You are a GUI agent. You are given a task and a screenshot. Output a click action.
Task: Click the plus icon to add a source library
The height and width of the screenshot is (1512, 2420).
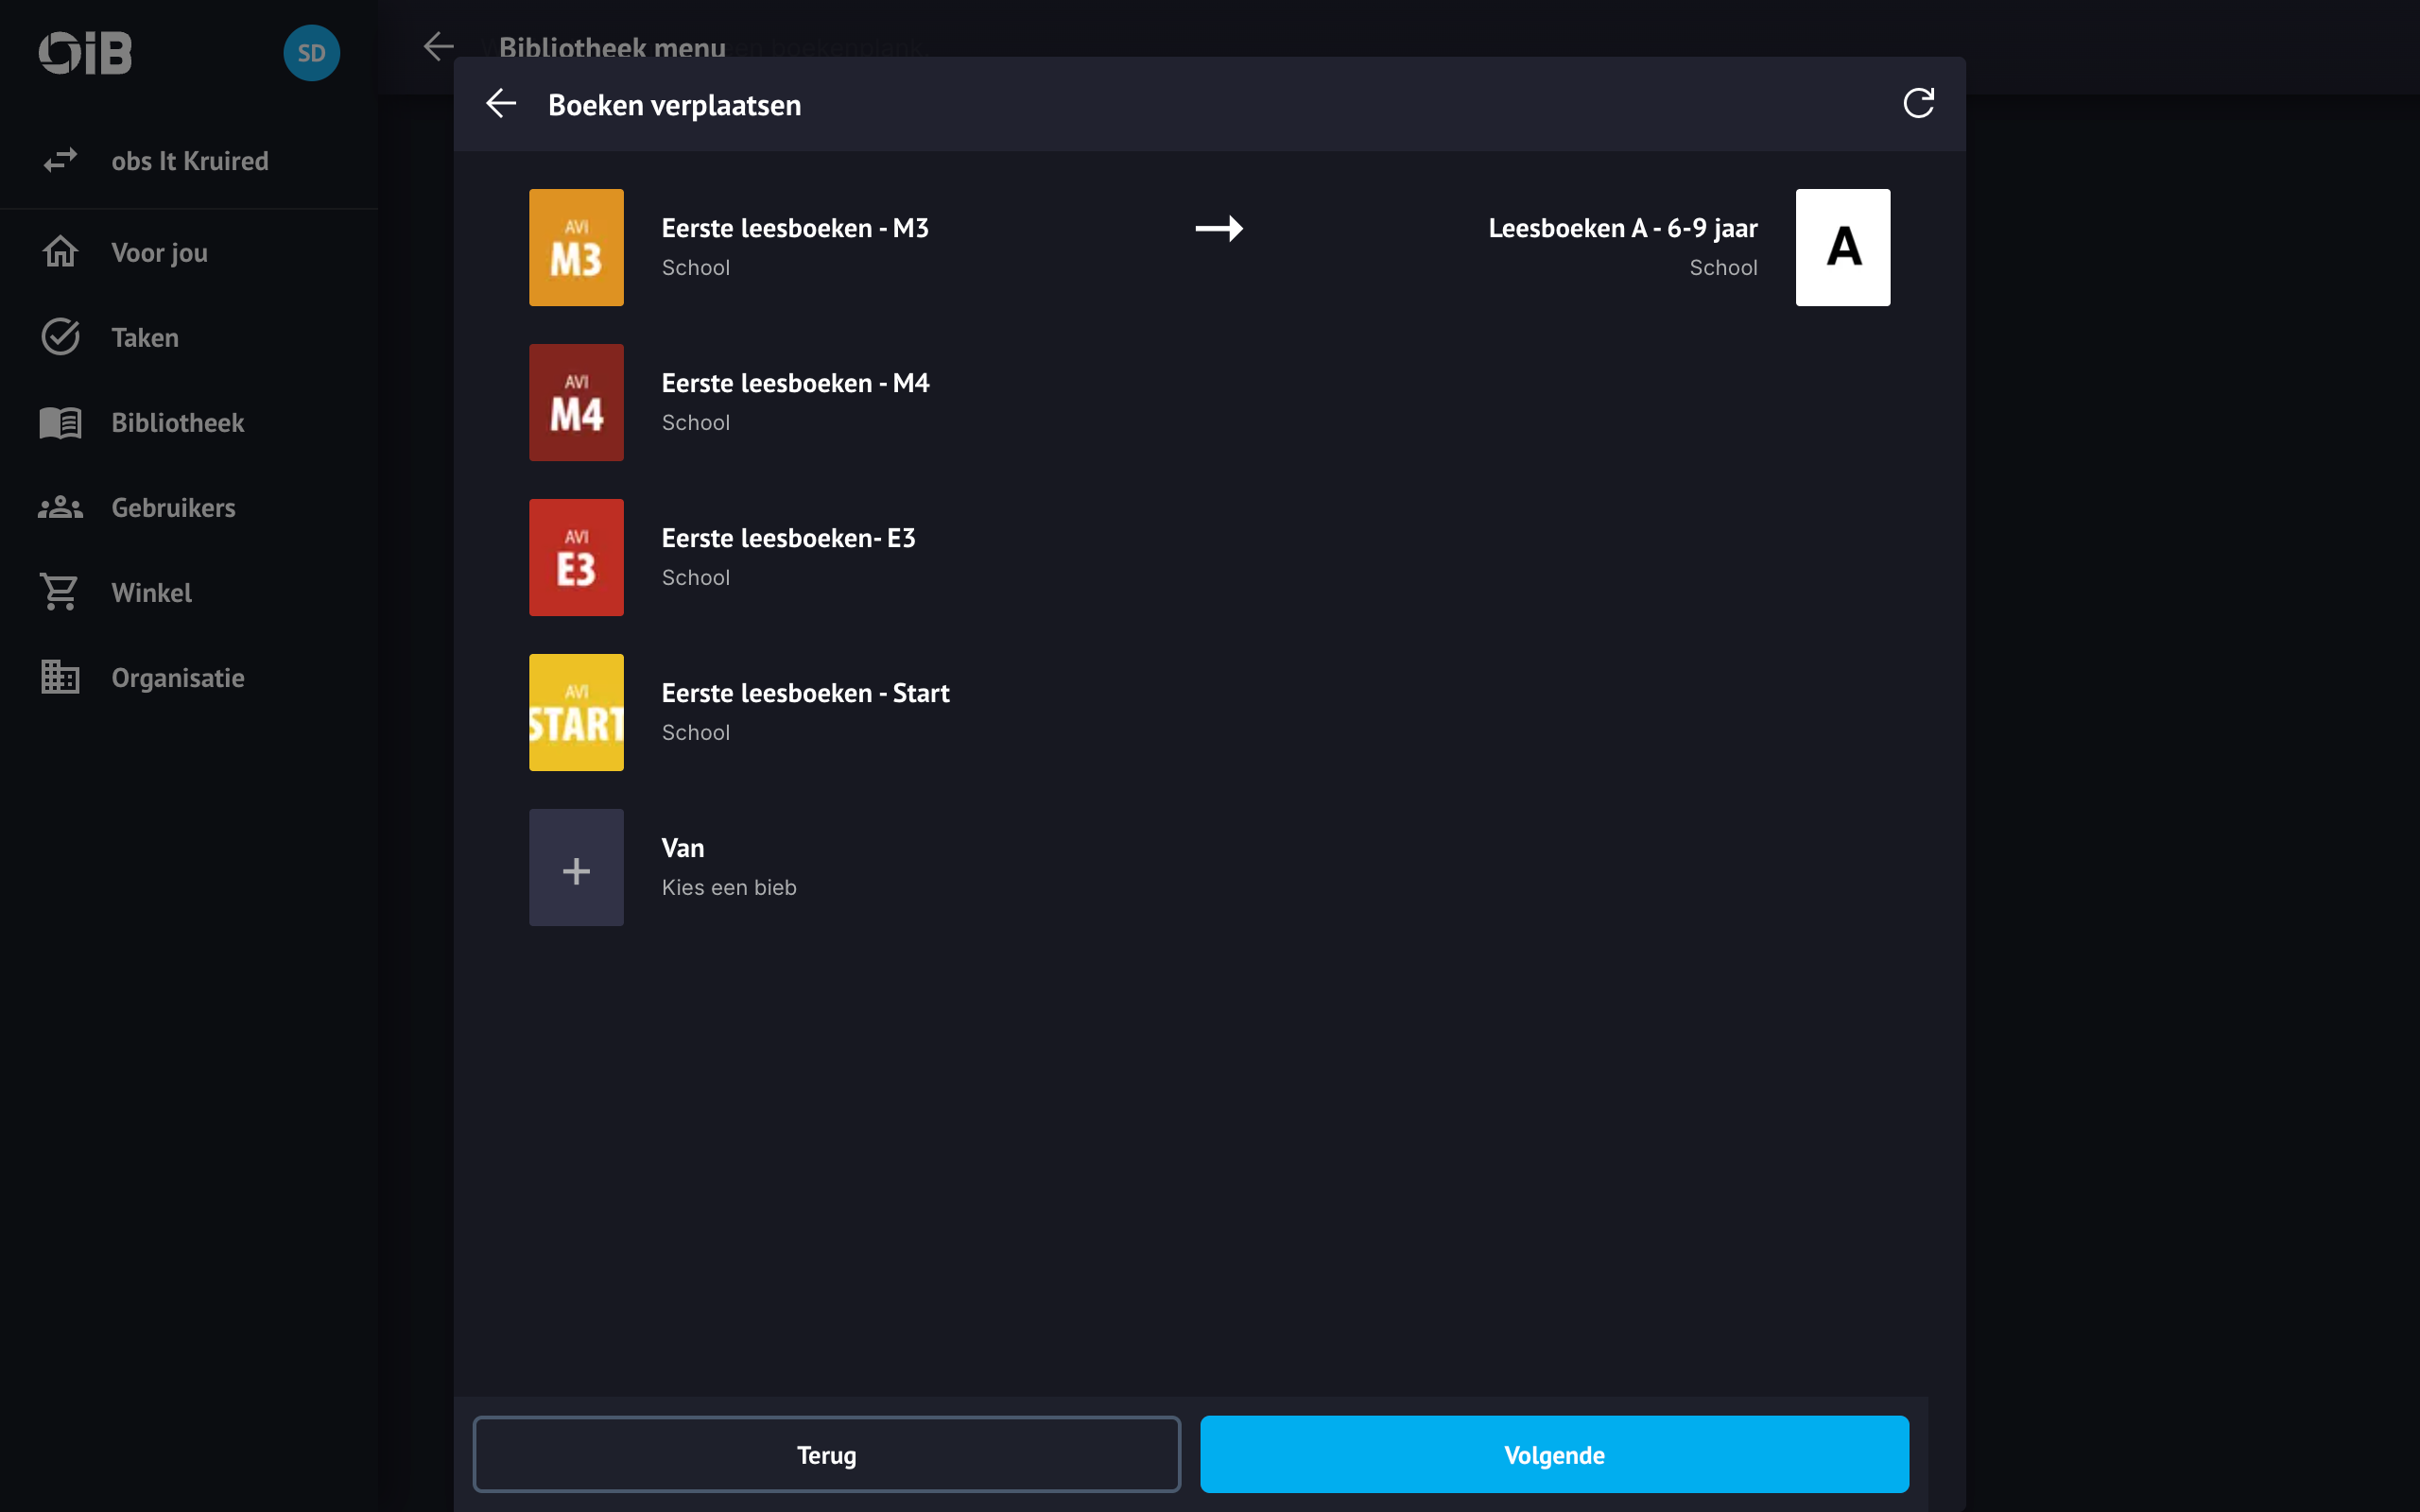[x=576, y=868]
